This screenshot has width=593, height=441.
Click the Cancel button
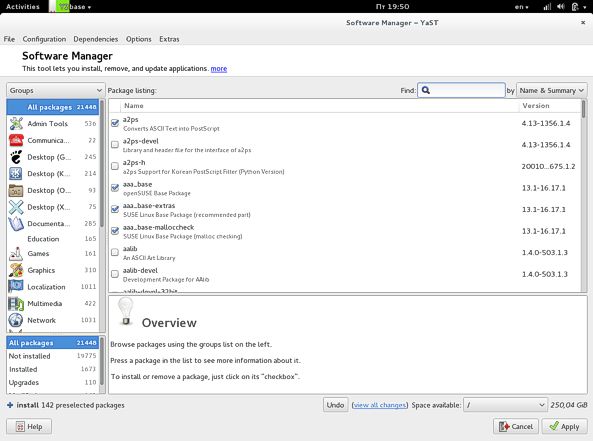516,426
